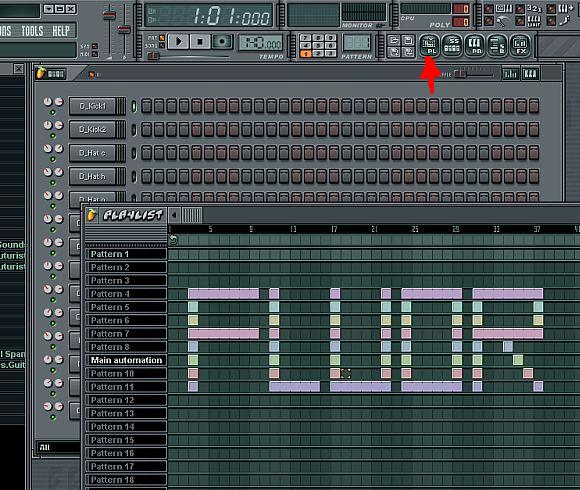The width and height of the screenshot is (580, 490).
Task: Arm recording with the Record button
Action: [222, 41]
